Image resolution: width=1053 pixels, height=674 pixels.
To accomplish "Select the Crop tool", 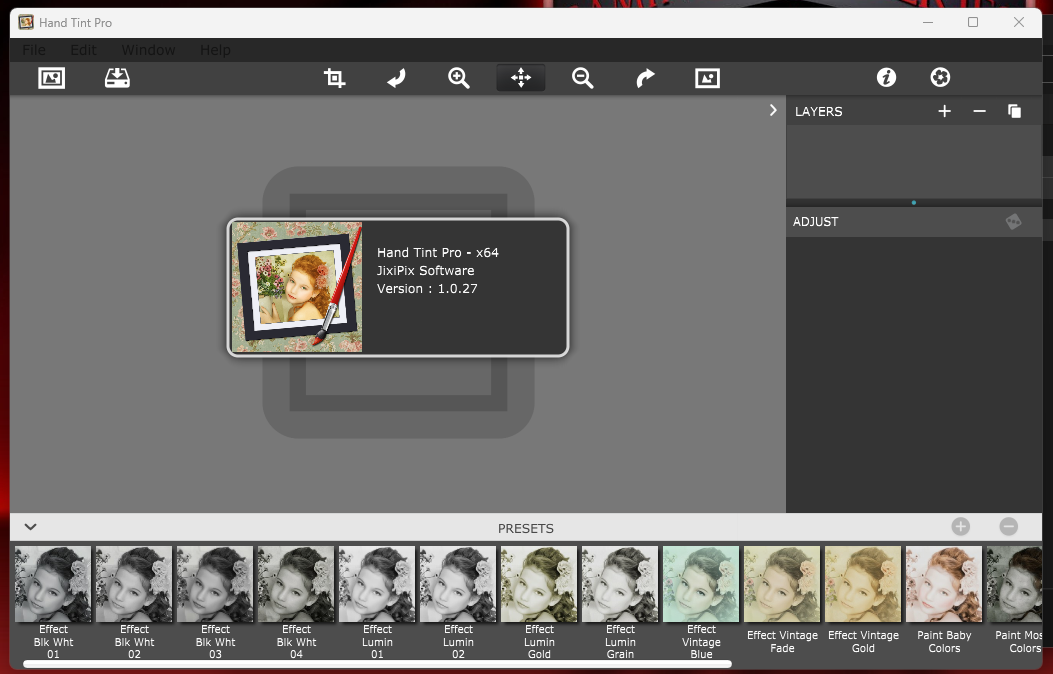I will 334,78.
